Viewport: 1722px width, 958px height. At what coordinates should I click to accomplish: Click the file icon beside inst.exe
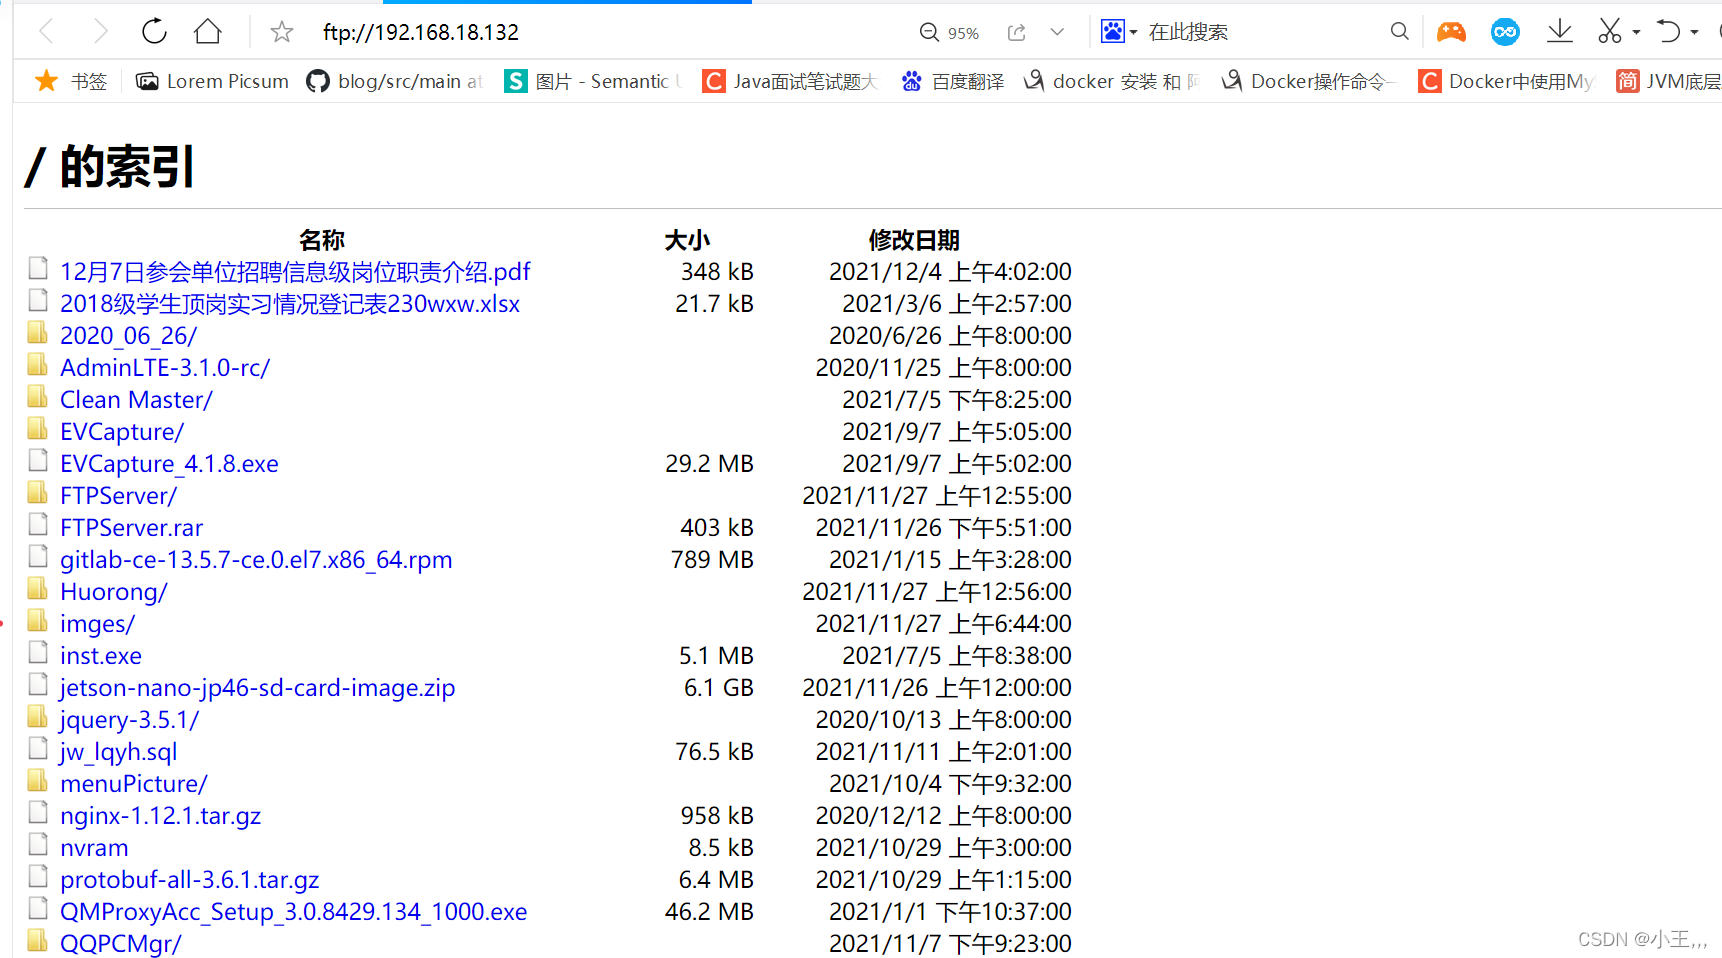38,652
